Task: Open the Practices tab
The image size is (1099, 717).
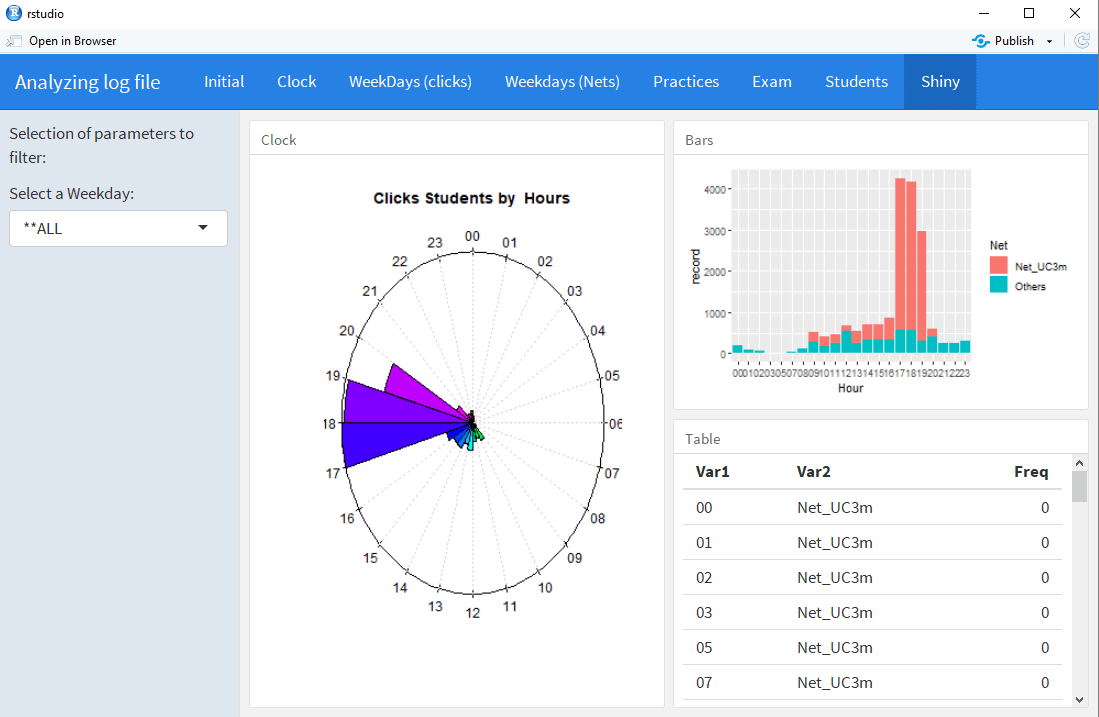Action: coord(686,81)
